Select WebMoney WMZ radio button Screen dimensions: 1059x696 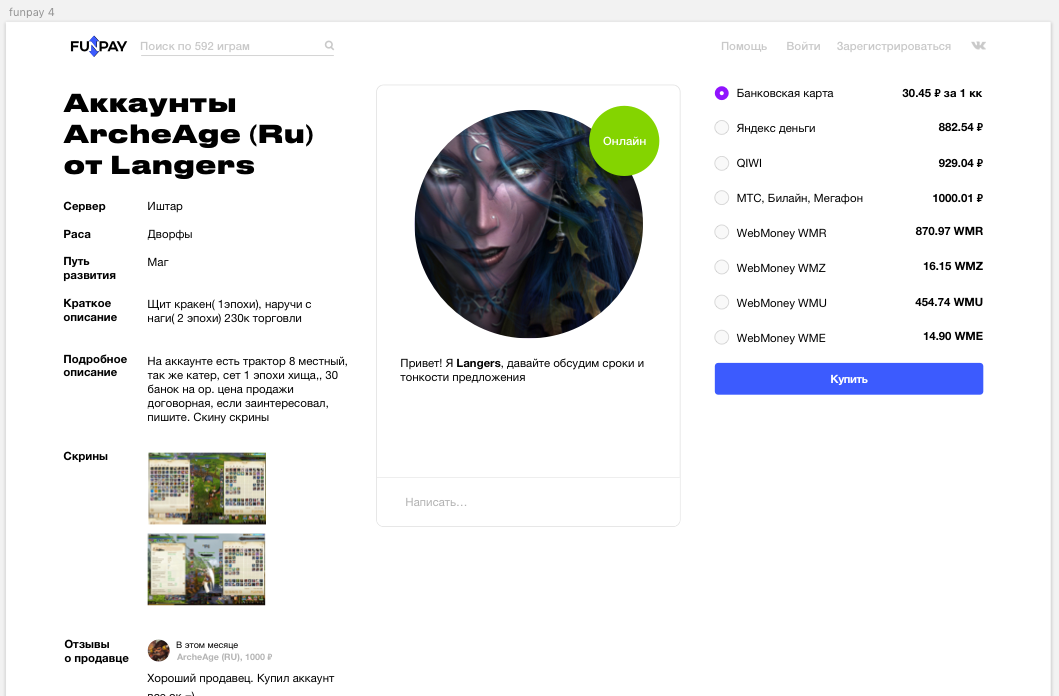pyautogui.click(x=721, y=267)
